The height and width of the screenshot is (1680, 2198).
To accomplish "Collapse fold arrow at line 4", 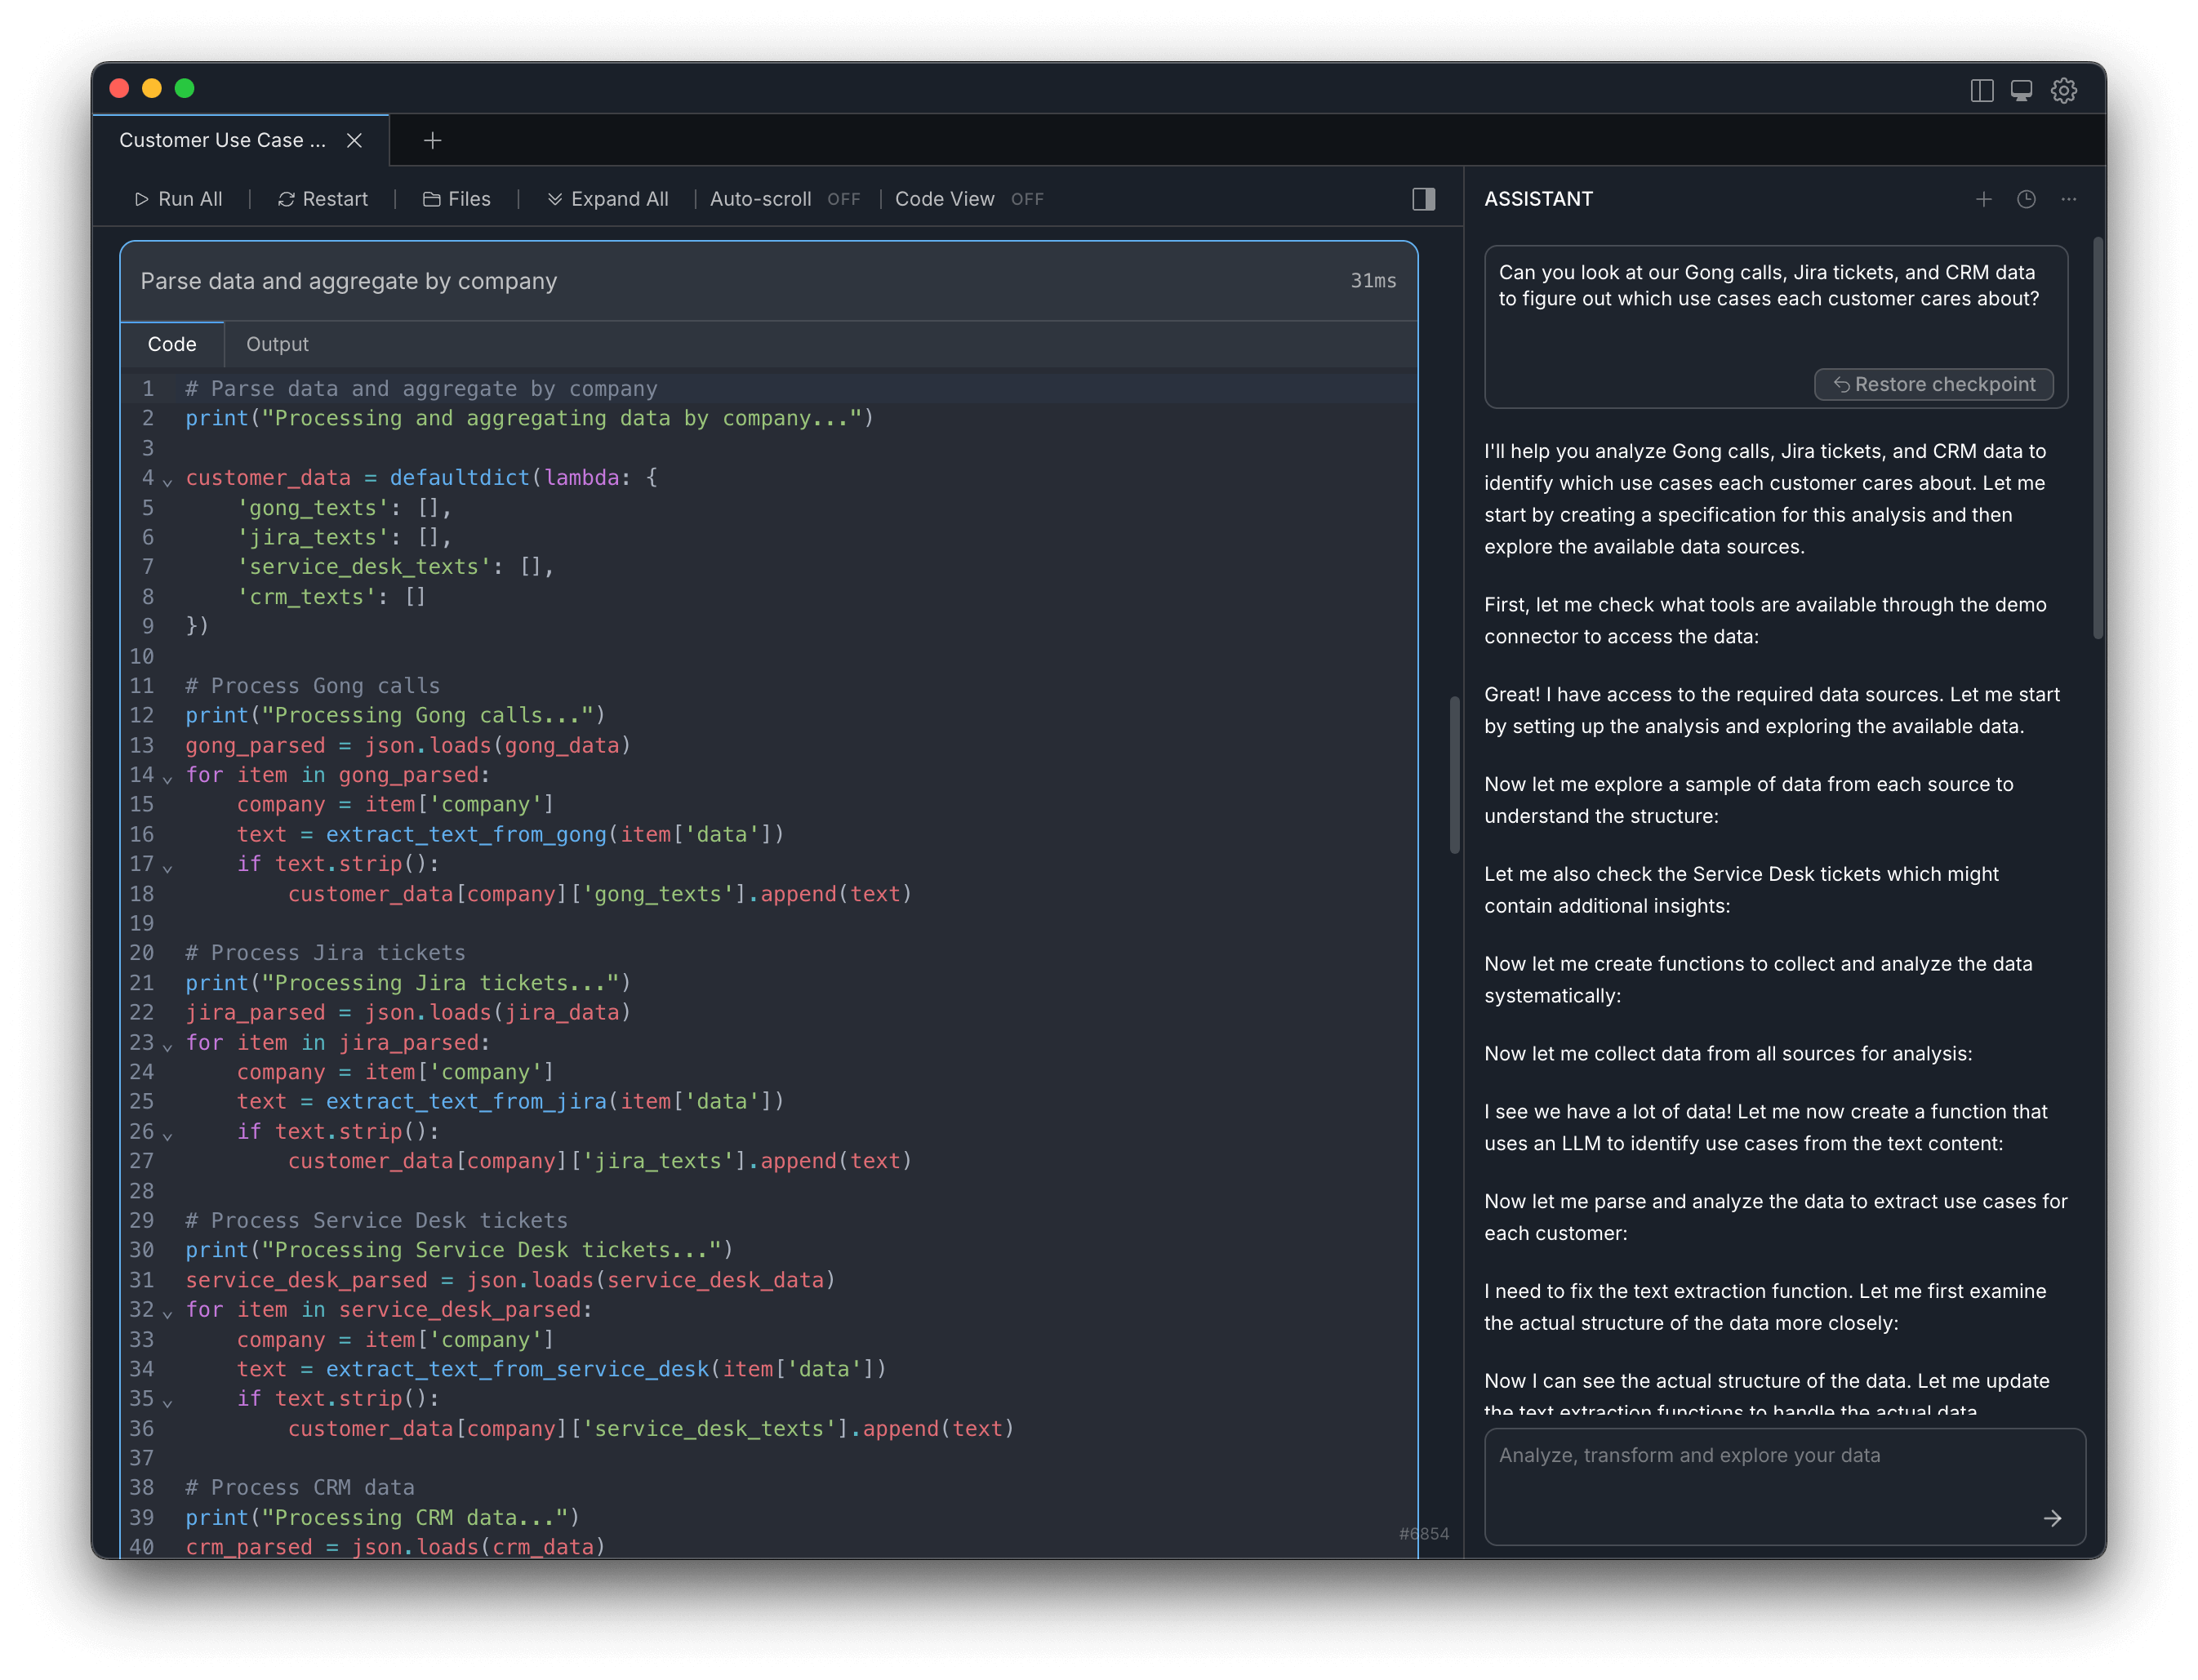I will click(x=168, y=482).
